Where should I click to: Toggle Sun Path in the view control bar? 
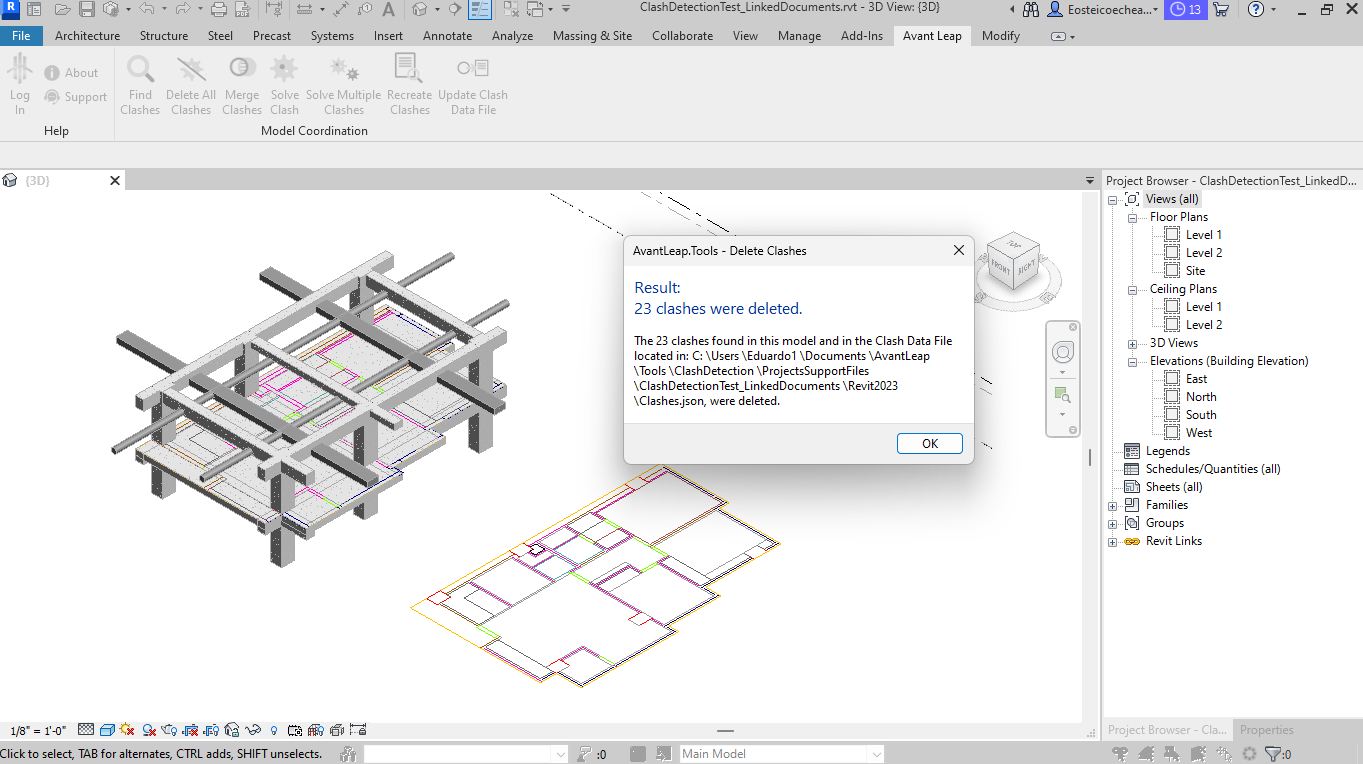pyautogui.click(x=127, y=731)
